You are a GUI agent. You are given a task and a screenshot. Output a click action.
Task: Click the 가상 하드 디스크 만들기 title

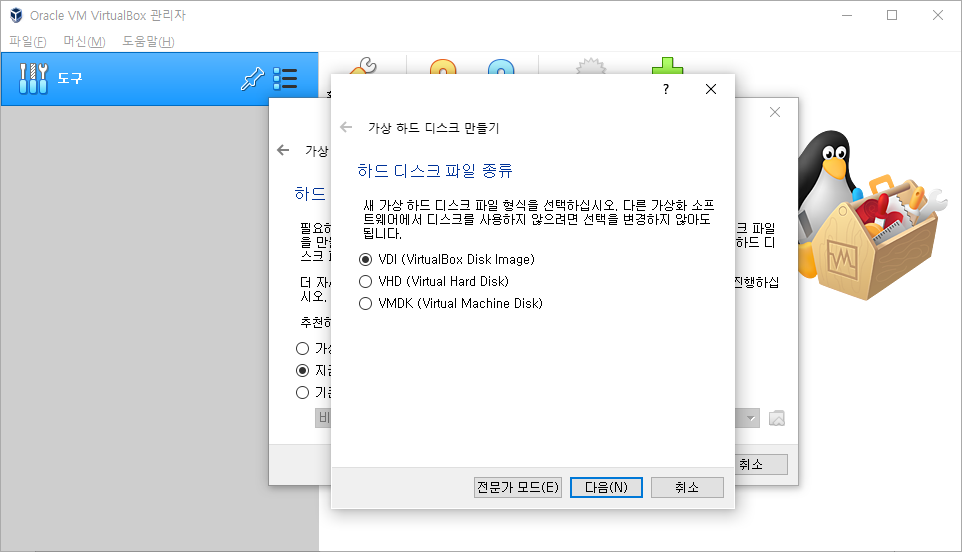pyautogui.click(x=433, y=128)
